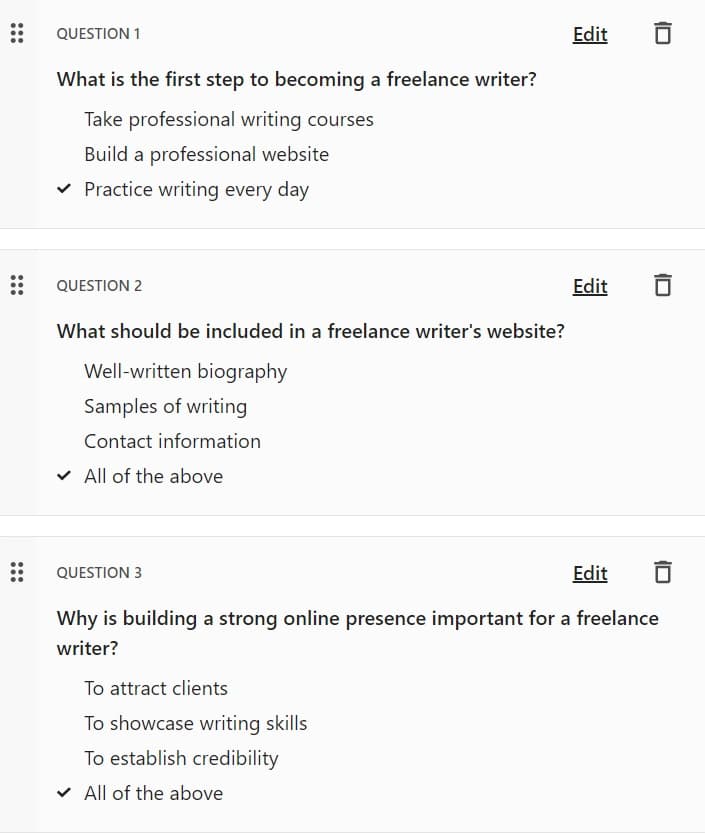Select To showcase writing skills option

[196, 724]
